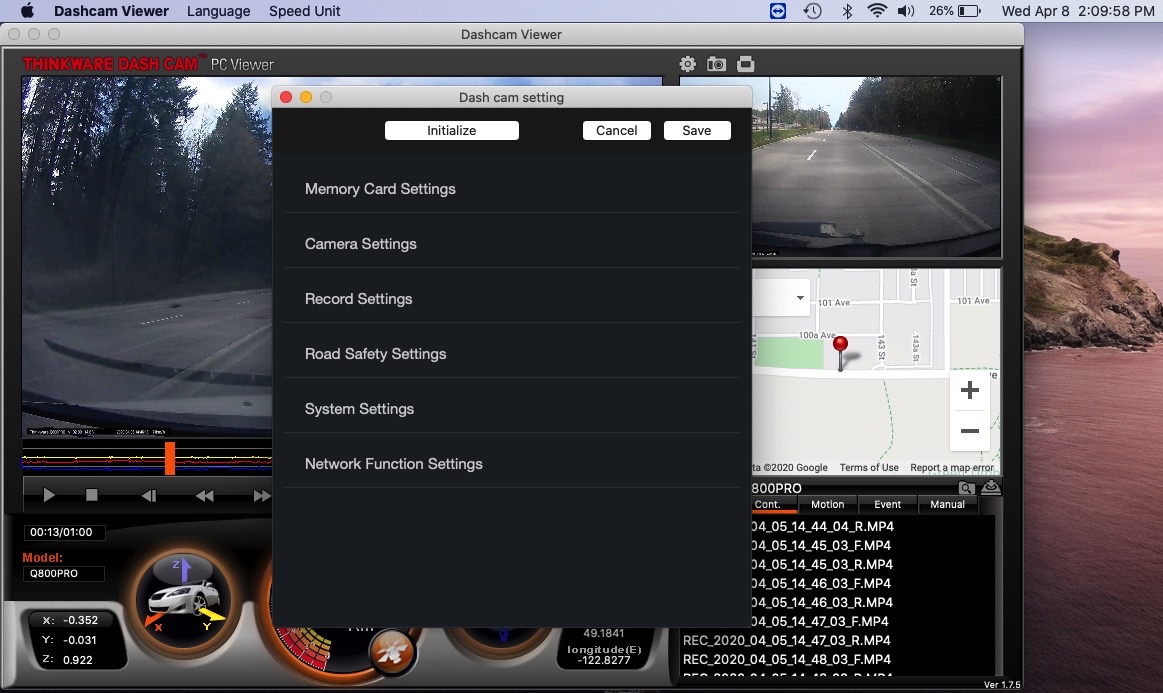Open Camera Settings section
Viewport: 1163px width, 693px height.
pos(512,244)
